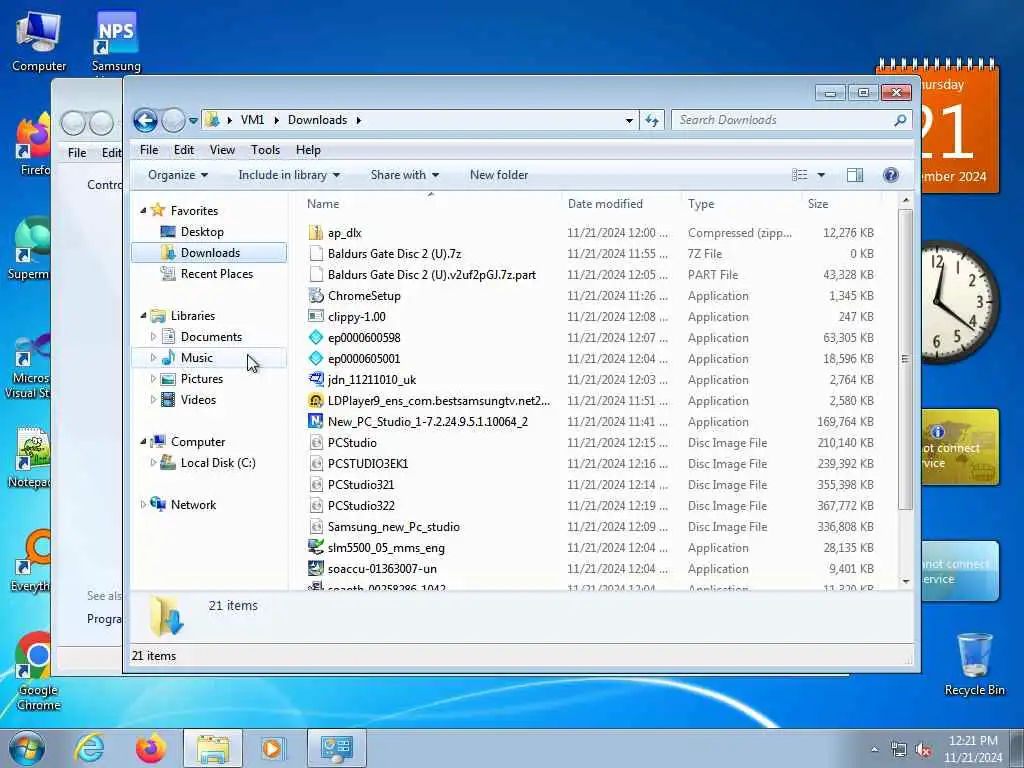This screenshot has width=1024, height=768.
Task: Open the Share with dropdown
Action: pos(405,175)
